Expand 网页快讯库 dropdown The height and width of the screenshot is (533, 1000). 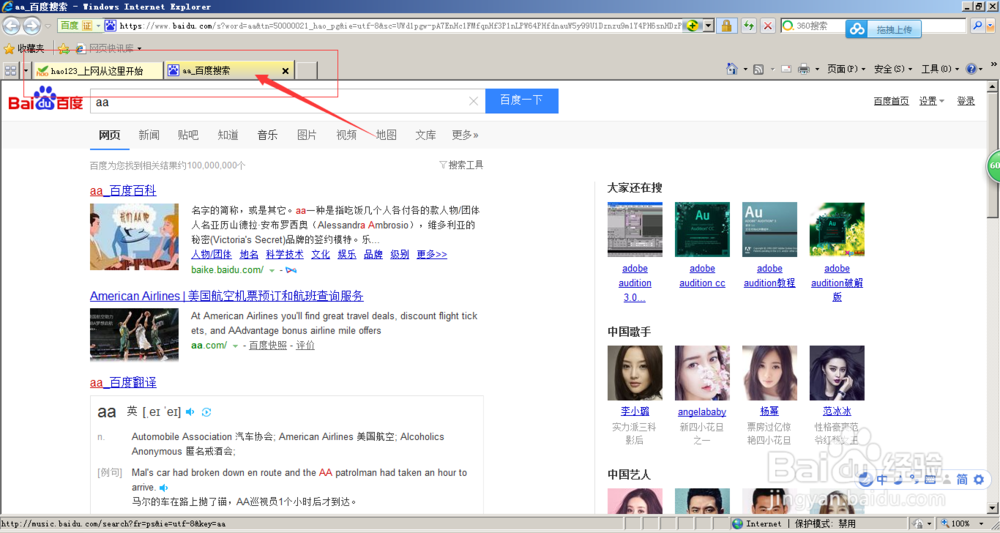[x=140, y=48]
